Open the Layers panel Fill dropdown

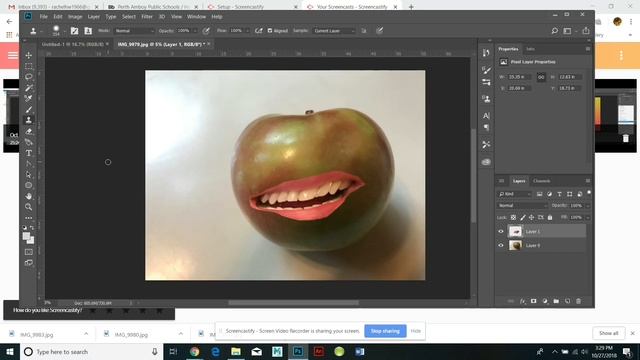588,218
